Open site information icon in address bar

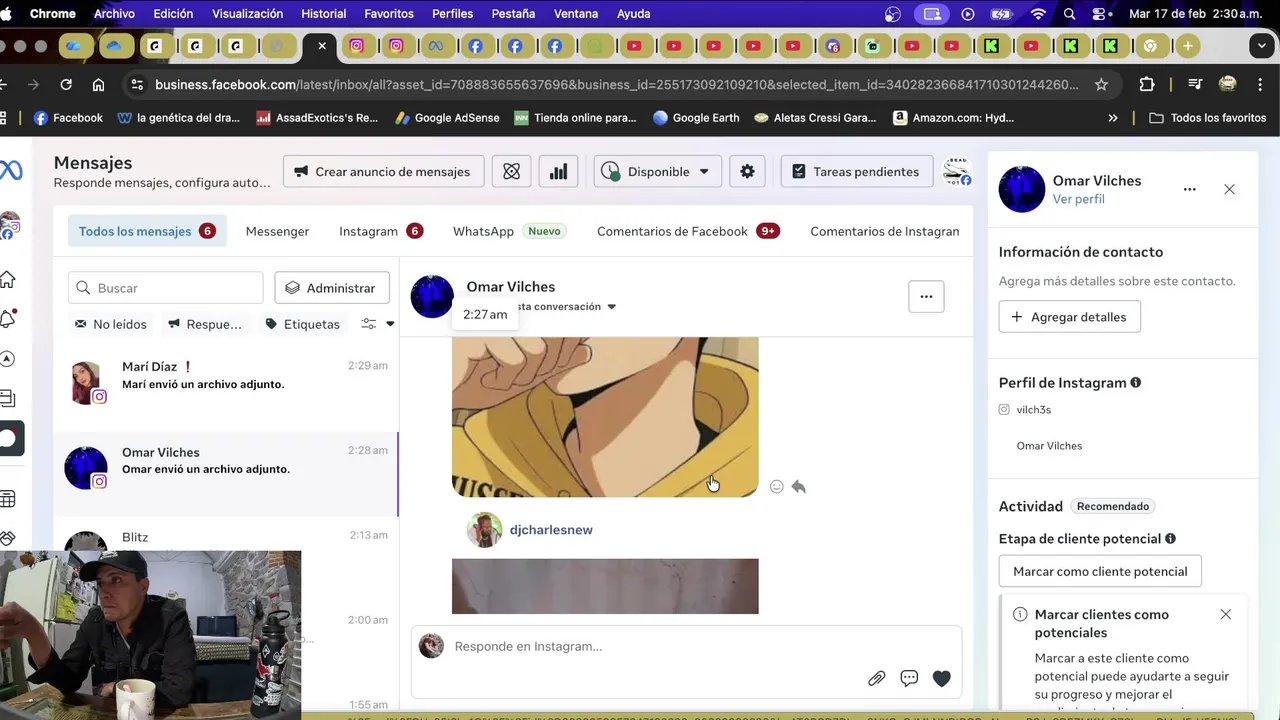coord(137,85)
